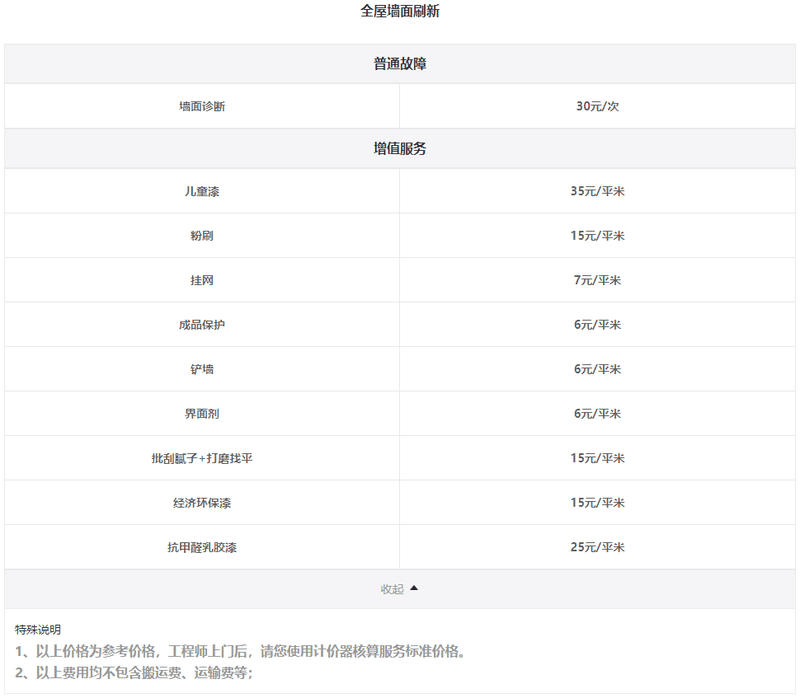This screenshot has height=698, width=800.
Task: Click the upward triangle icon beside 收起
Action: (414, 589)
